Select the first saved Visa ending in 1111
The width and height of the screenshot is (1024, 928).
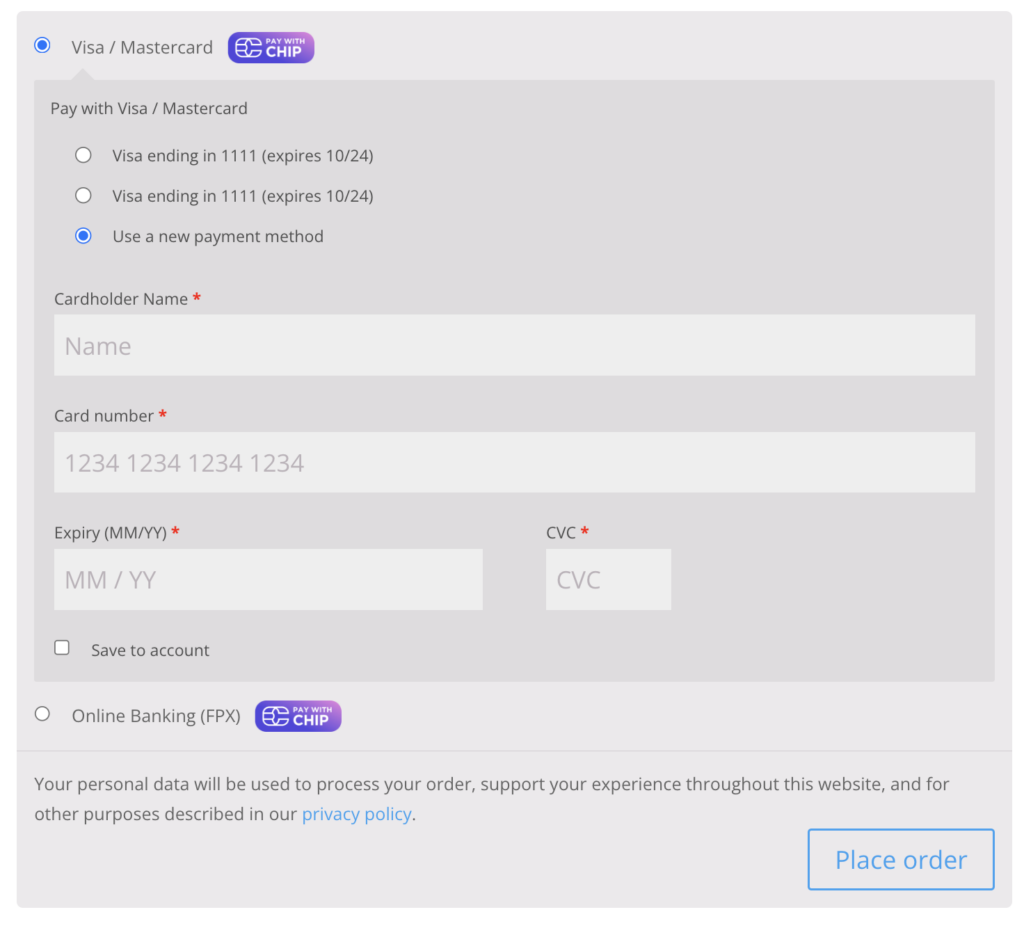83,155
